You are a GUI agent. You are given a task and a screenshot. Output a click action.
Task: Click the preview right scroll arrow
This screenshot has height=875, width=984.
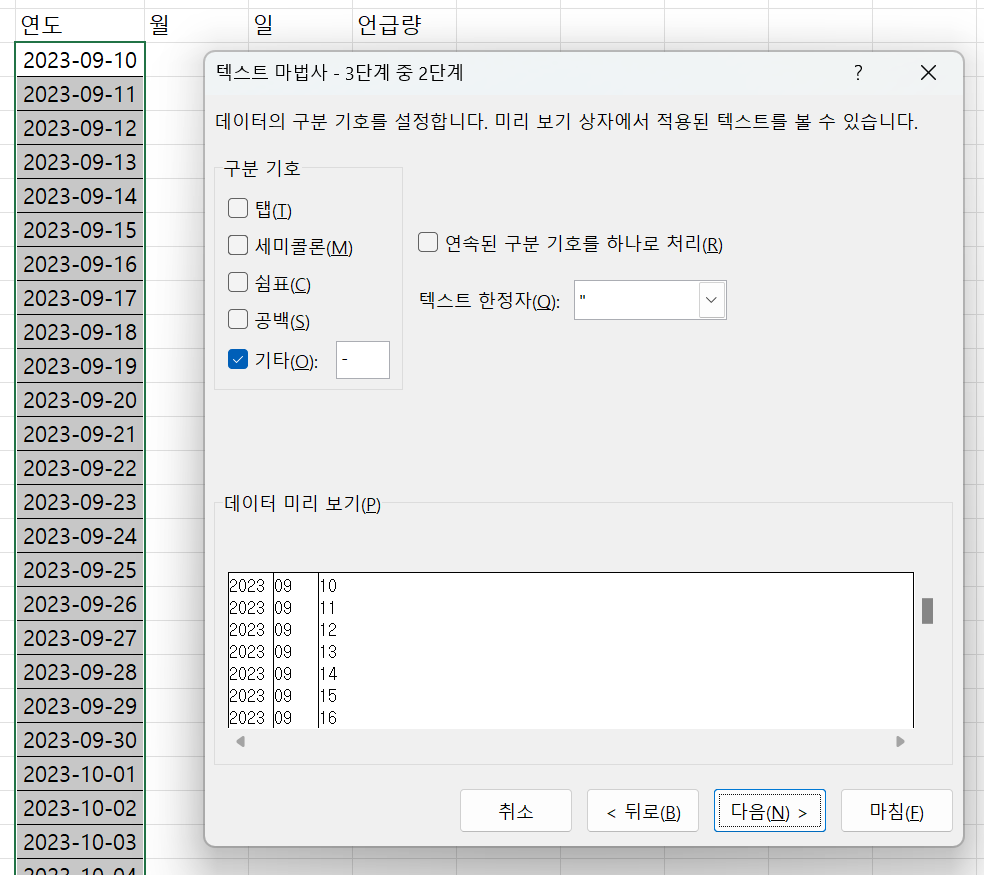click(x=901, y=741)
